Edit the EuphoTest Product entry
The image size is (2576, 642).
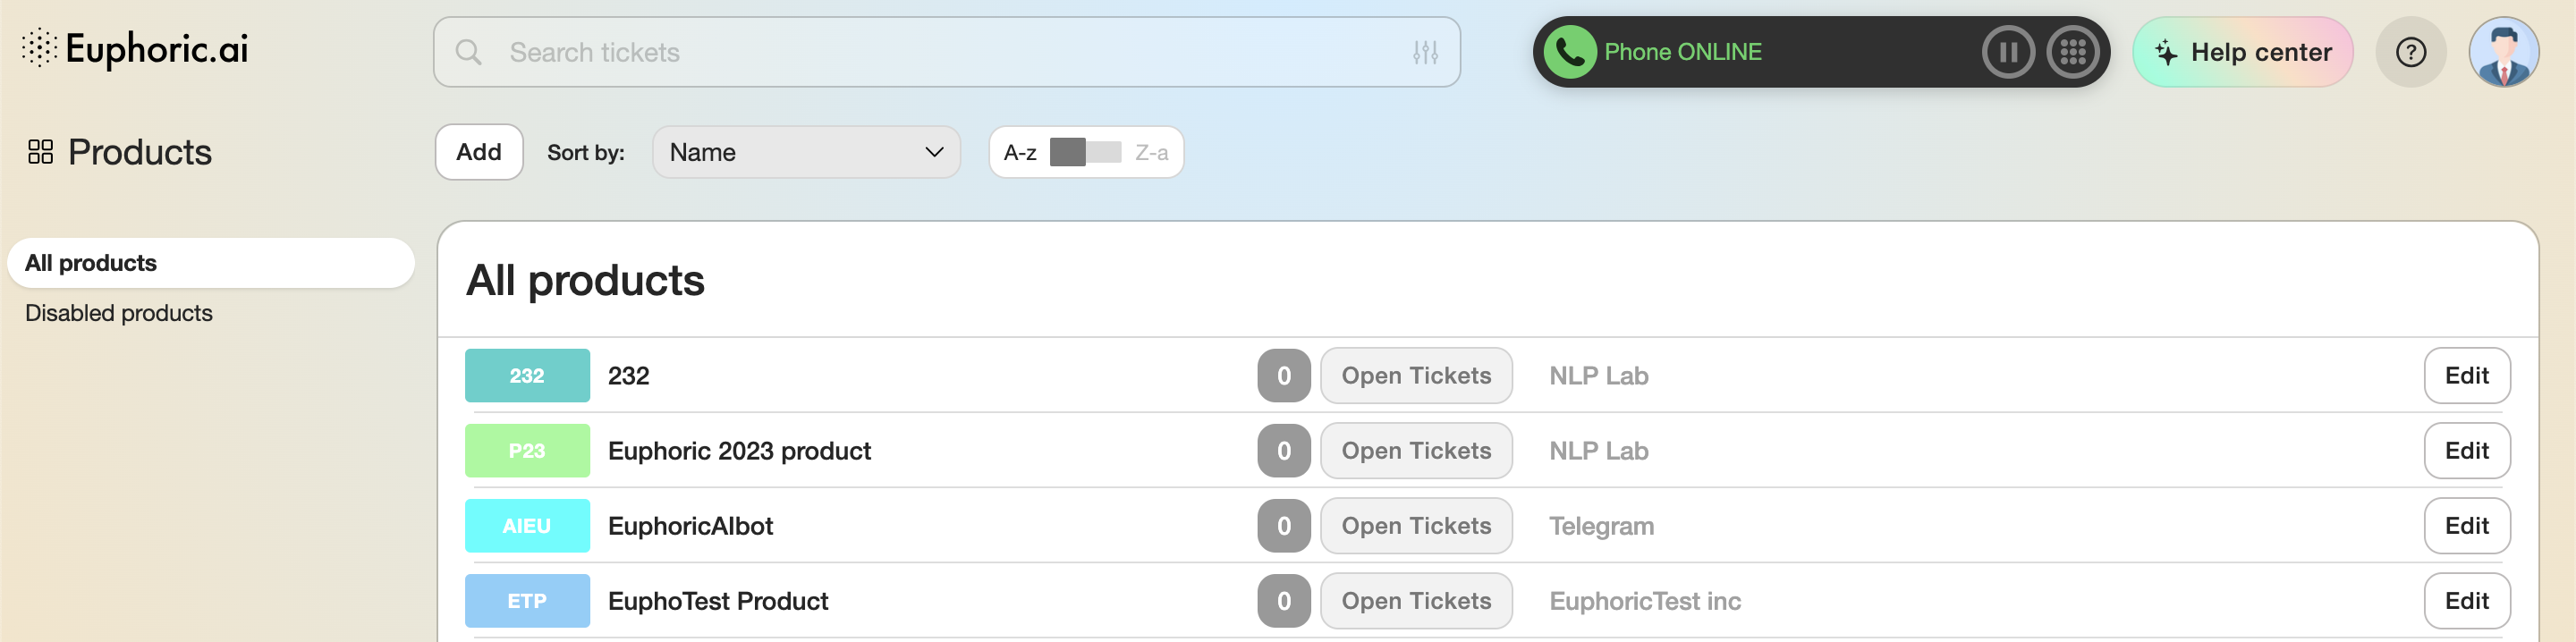[2466, 601]
